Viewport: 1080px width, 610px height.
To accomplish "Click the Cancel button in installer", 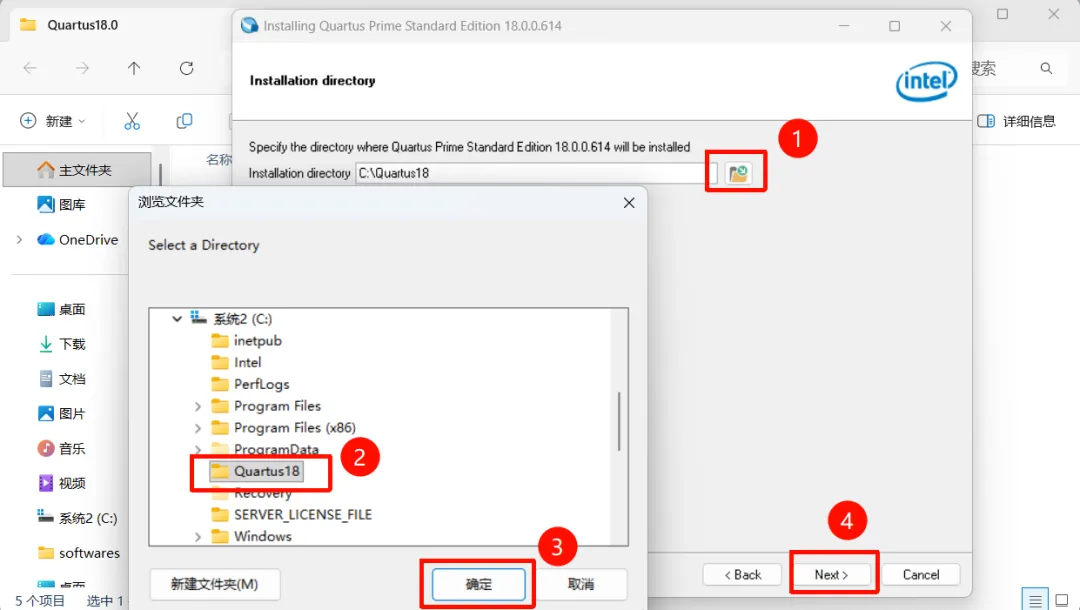I will pyautogui.click(x=921, y=575).
